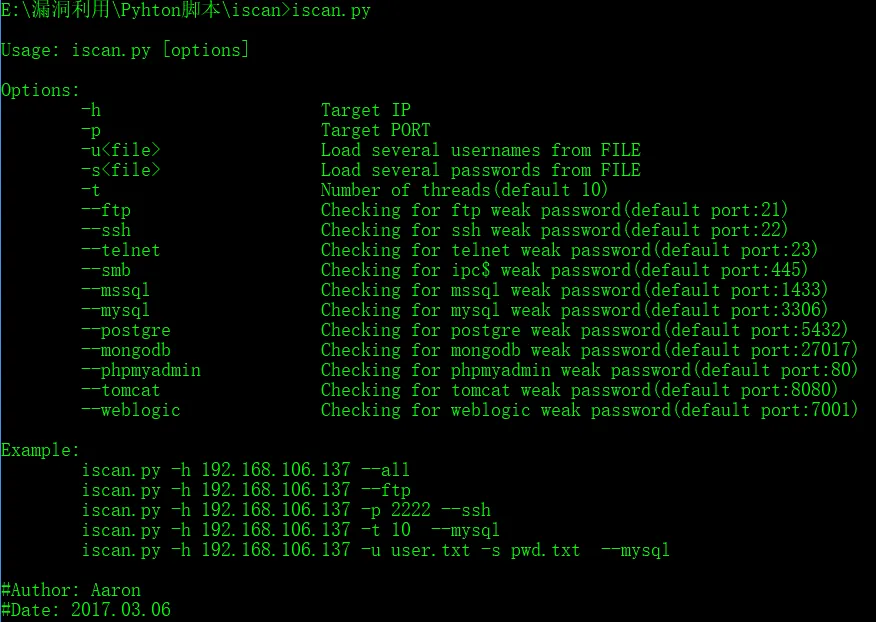
Task: Click the "#Author: Aaron" line
Action: (71, 590)
